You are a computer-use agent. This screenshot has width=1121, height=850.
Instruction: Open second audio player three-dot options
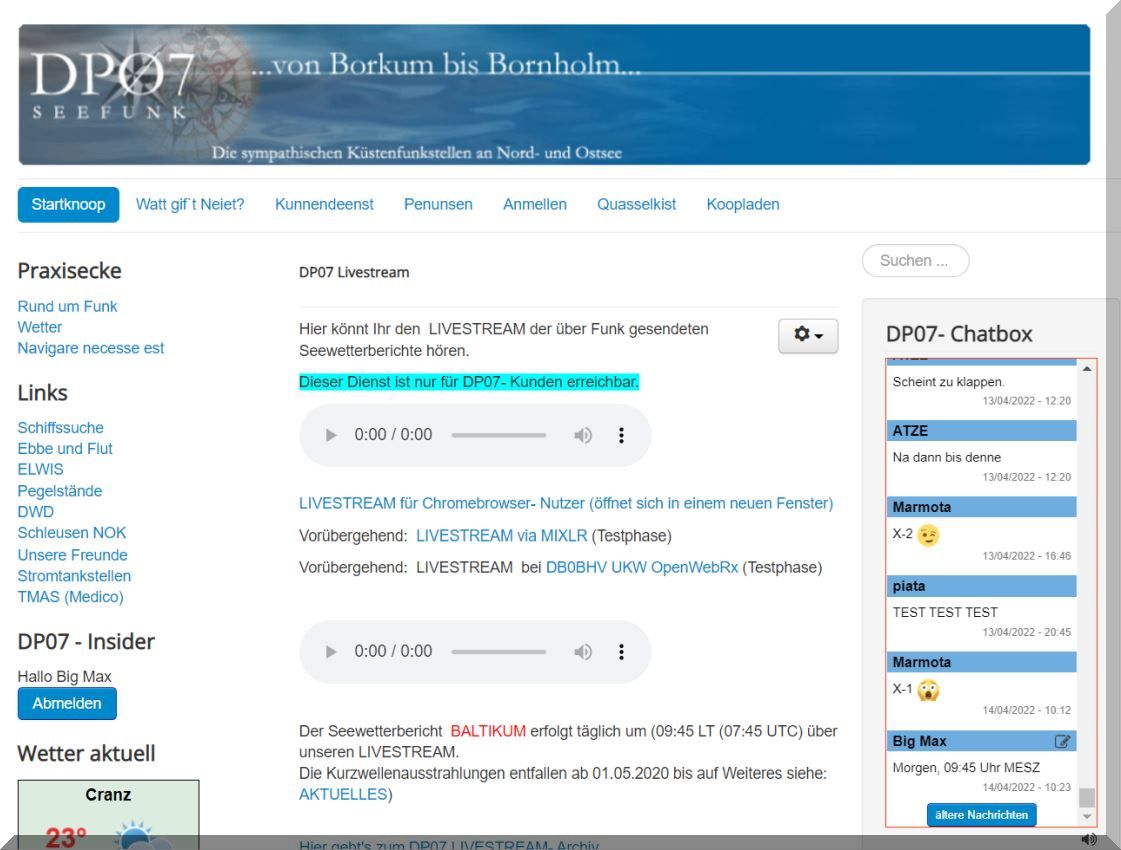click(621, 651)
